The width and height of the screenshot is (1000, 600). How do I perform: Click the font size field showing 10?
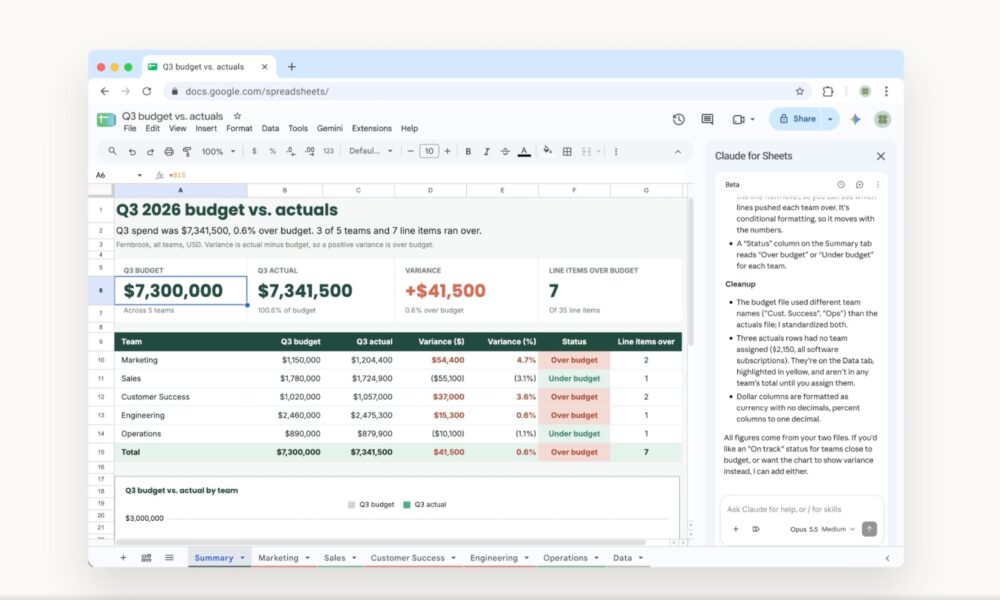coord(429,152)
